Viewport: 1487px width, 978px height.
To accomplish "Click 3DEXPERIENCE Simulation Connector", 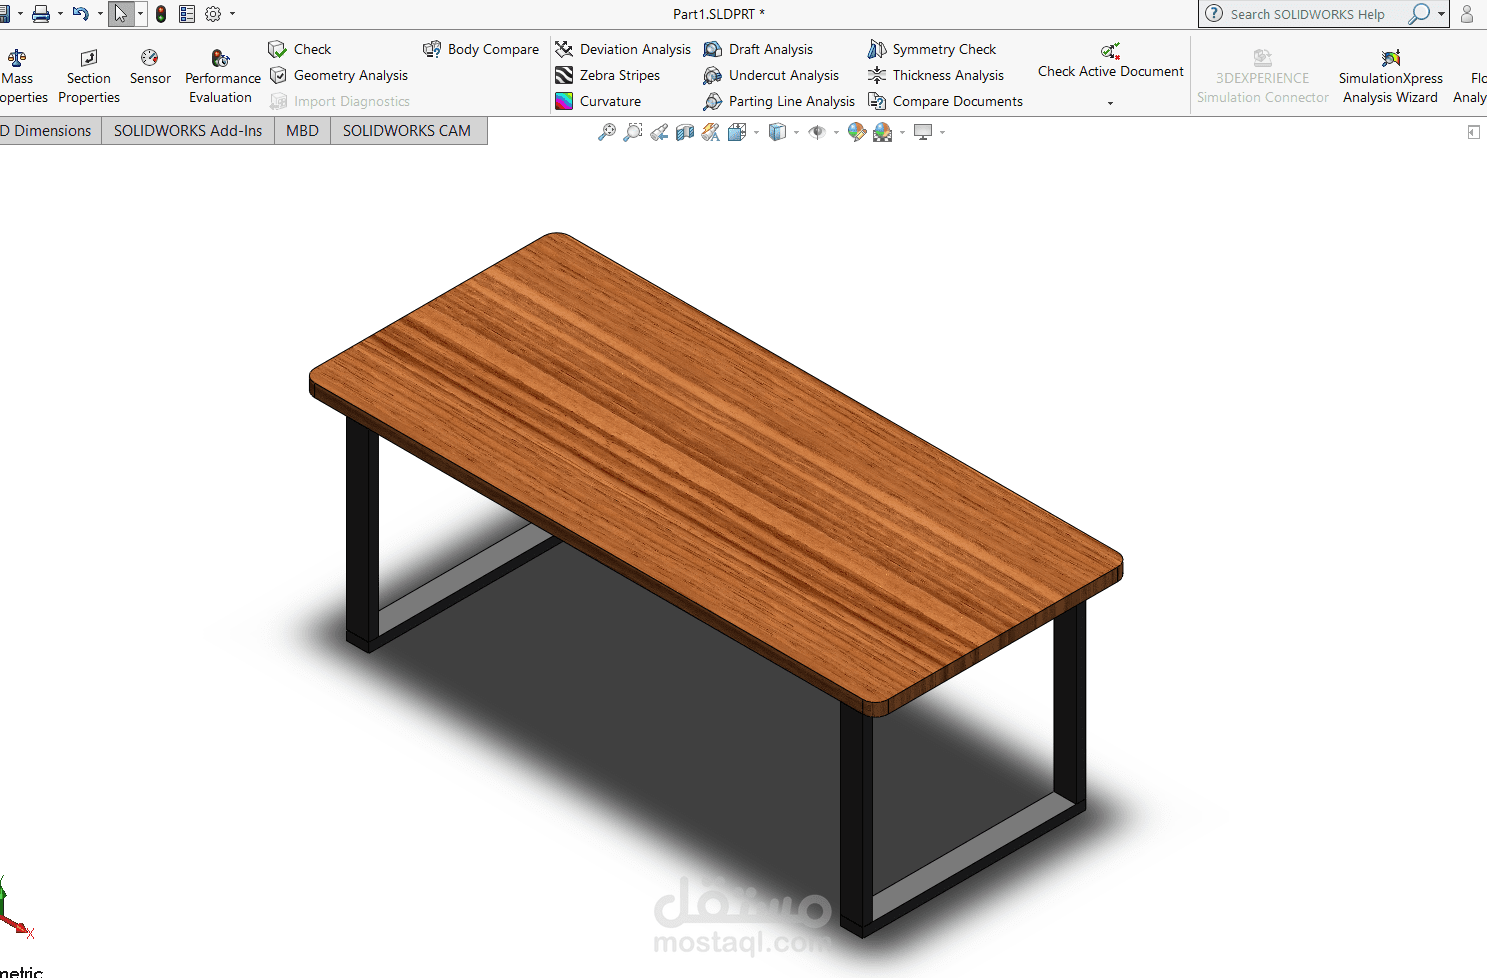I will click(1262, 76).
